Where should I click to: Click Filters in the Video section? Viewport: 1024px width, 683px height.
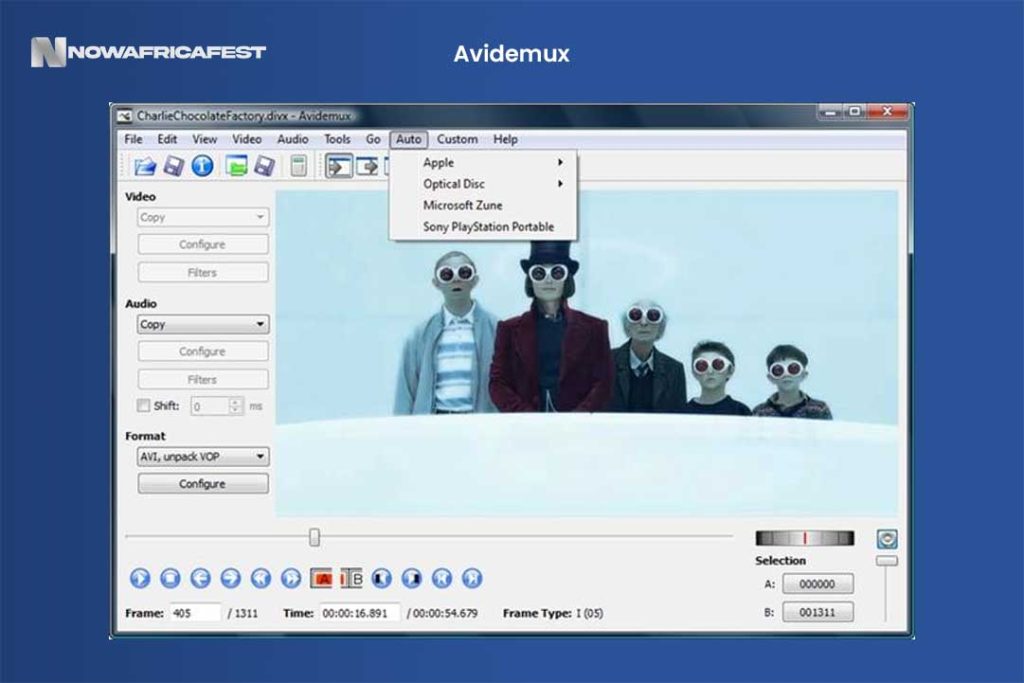pos(202,272)
